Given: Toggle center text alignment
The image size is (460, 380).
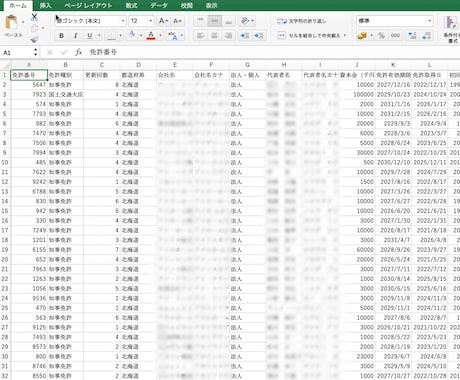Looking at the screenshot, I should coord(214,35).
